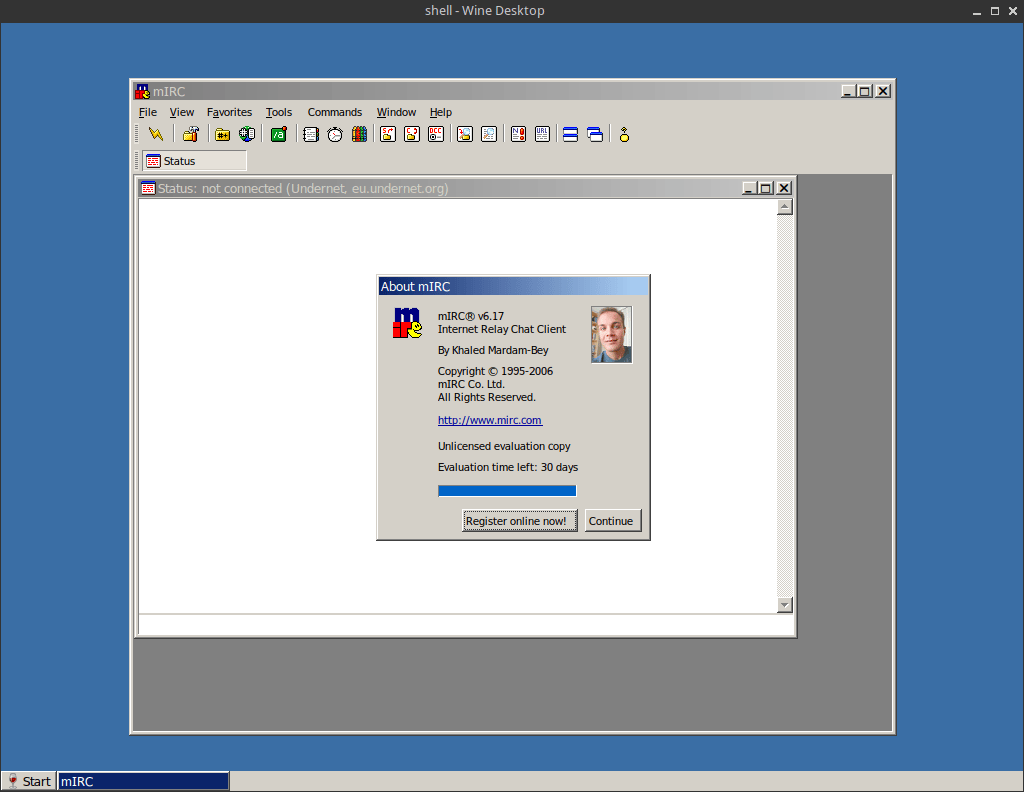Open the URL list icon

542,134
